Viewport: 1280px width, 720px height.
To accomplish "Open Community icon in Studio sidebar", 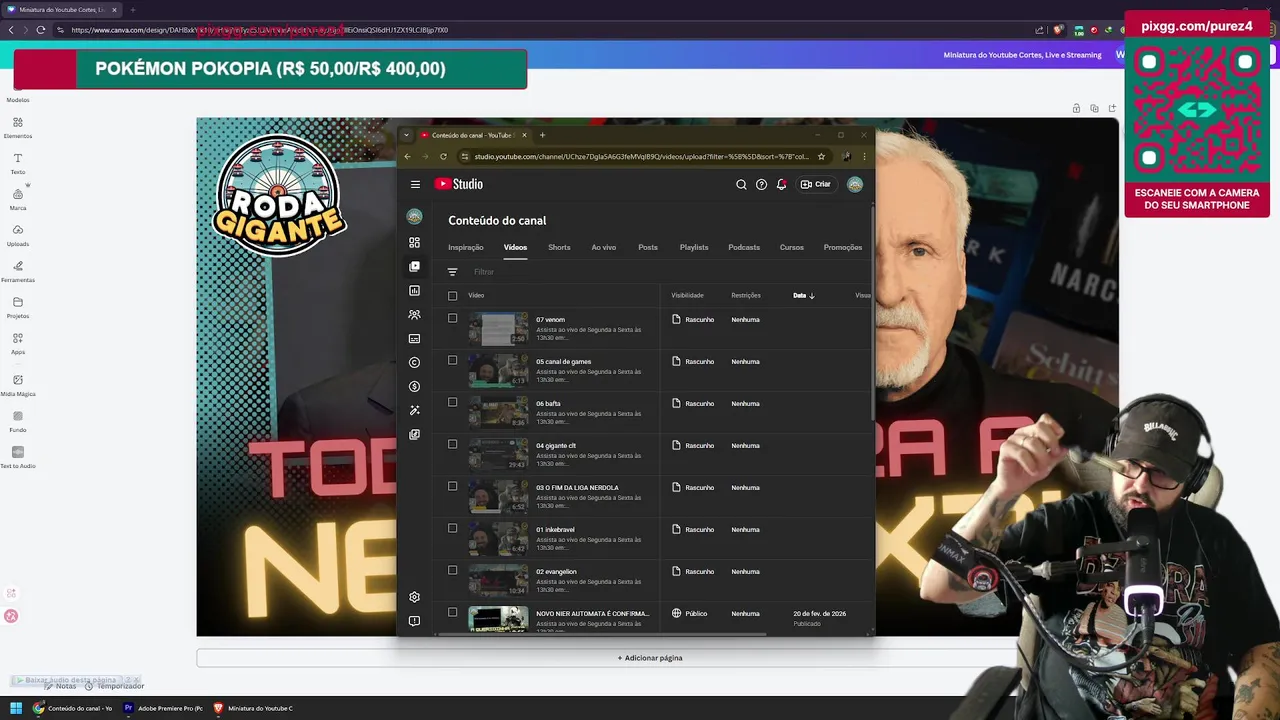I will (414, 314).
